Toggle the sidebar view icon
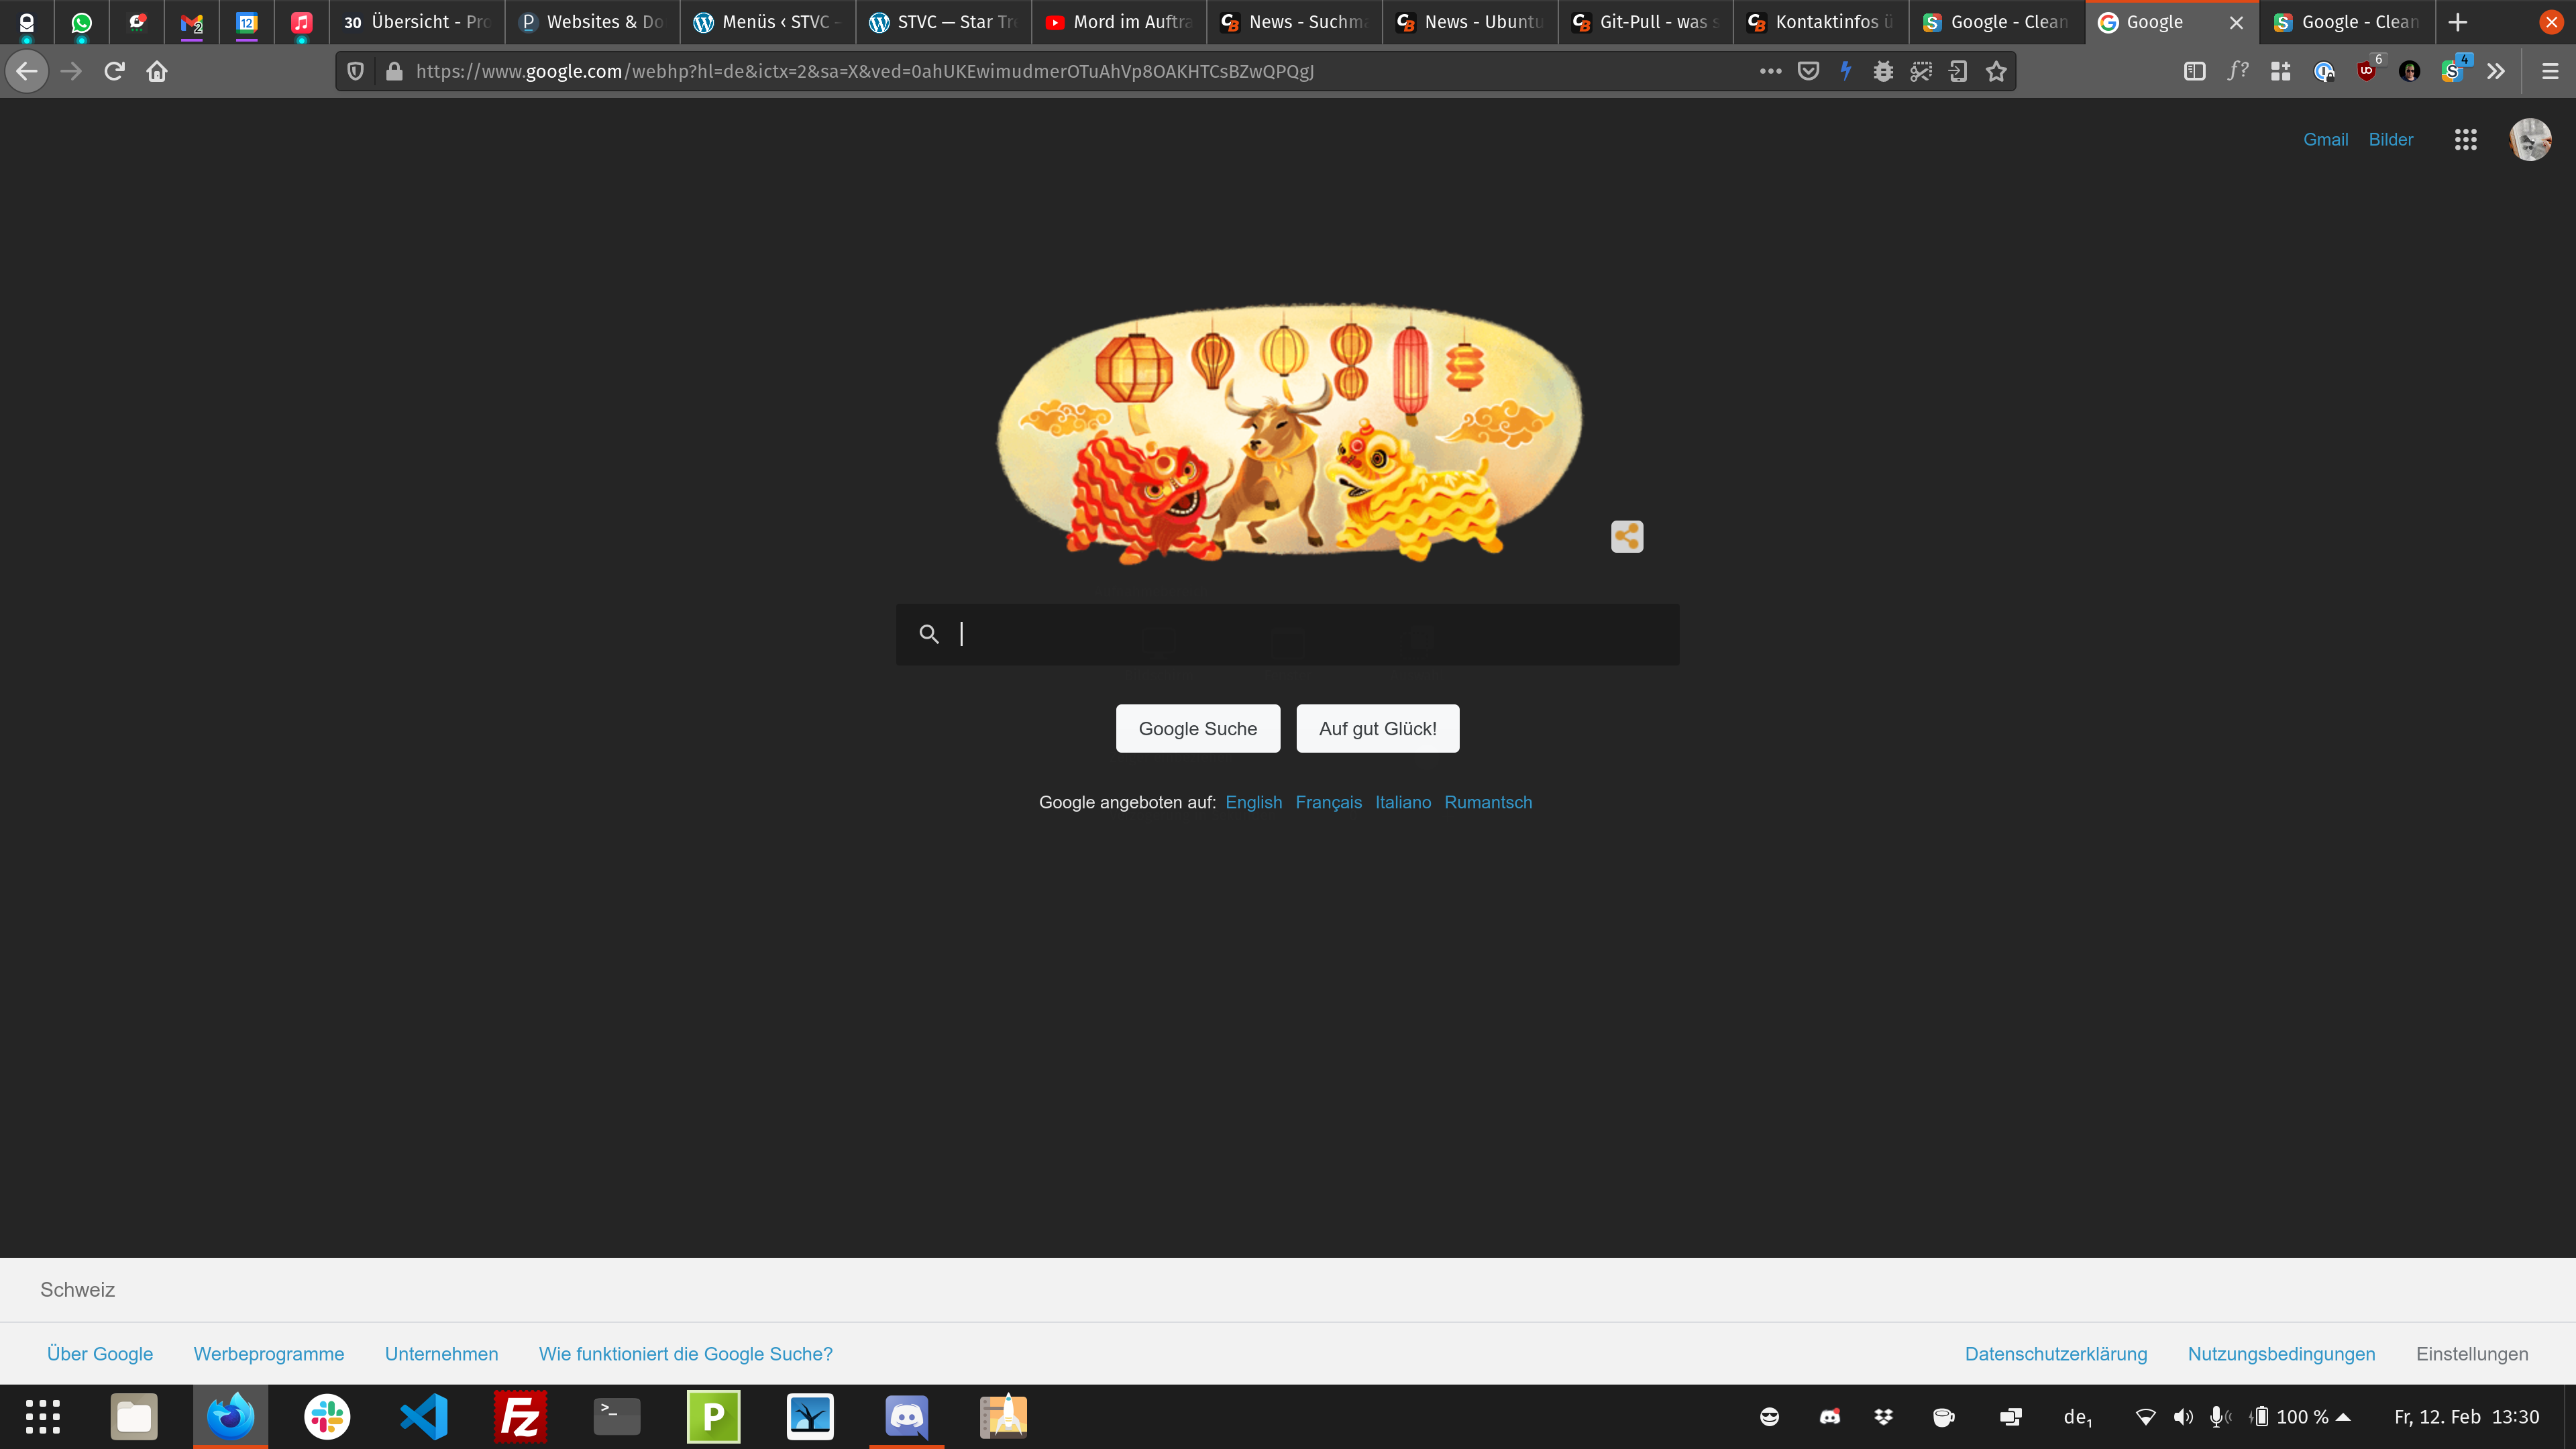Screen dimensions: 2576x1449 click(x=2194, y=71)
